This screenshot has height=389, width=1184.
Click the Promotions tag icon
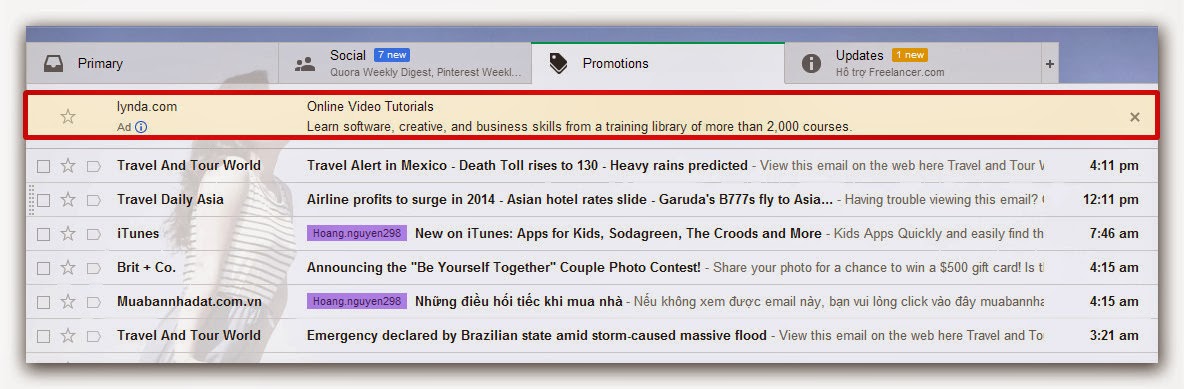pyautogui.click(x=558, y=63)
